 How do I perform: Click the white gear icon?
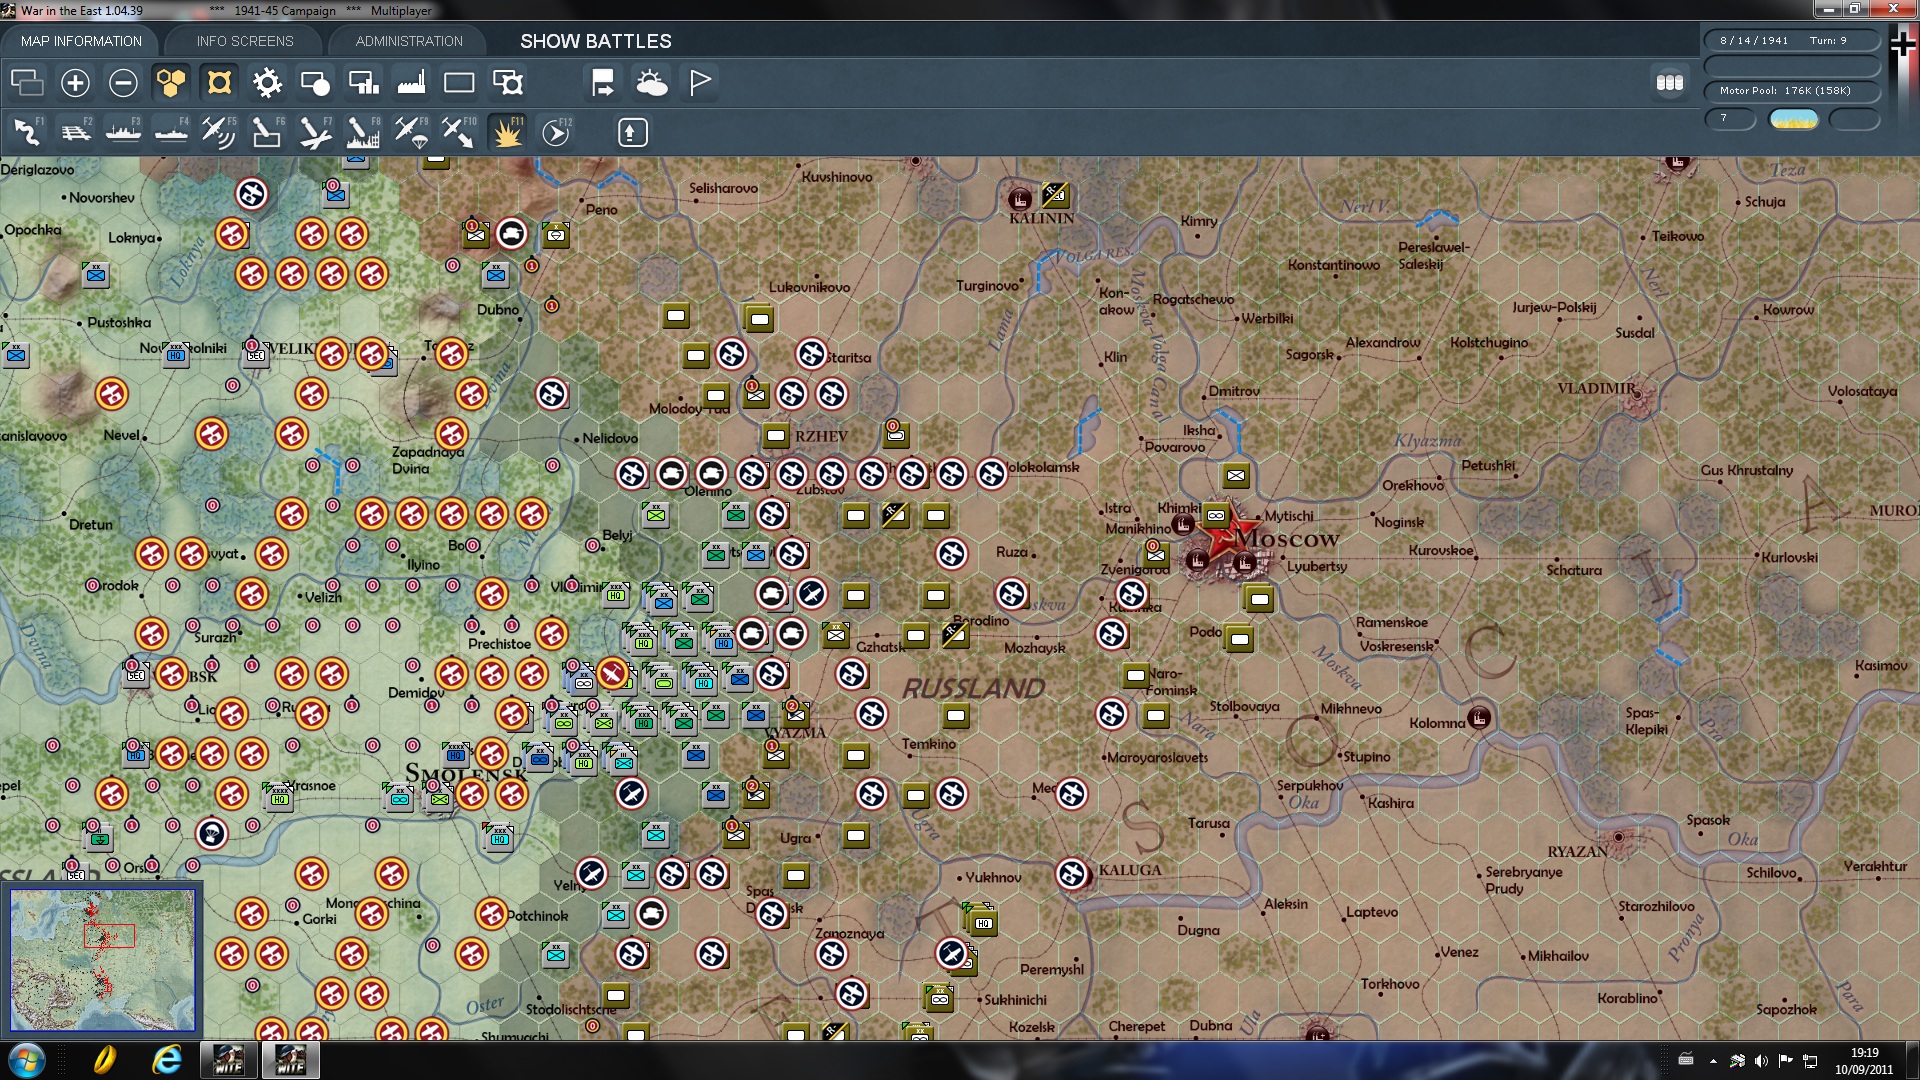[267, 83]
